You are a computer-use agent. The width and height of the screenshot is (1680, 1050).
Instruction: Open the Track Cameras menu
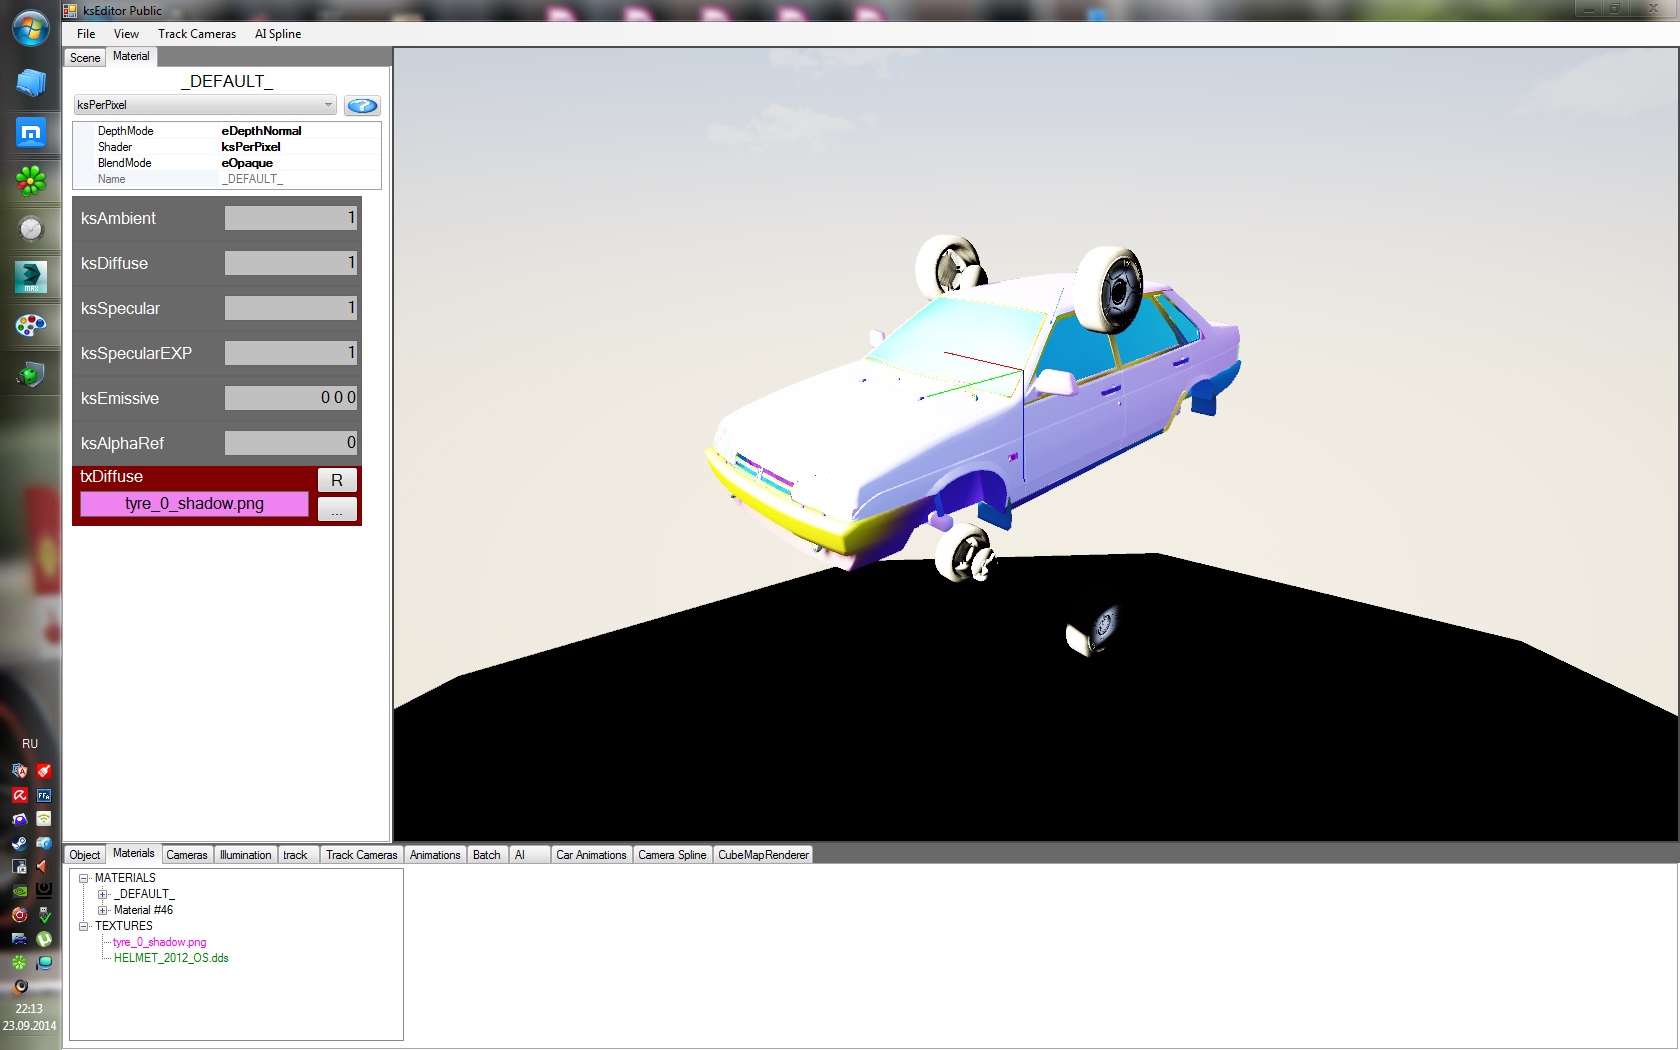tap(197, 34)
